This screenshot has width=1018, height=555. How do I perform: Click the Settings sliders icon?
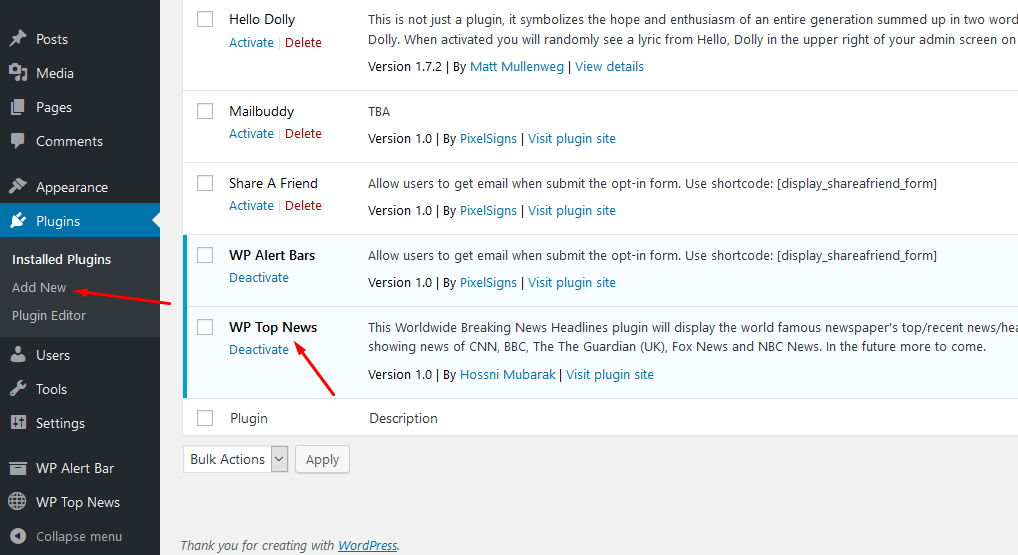pyautogui.click(x=18, y=423)
